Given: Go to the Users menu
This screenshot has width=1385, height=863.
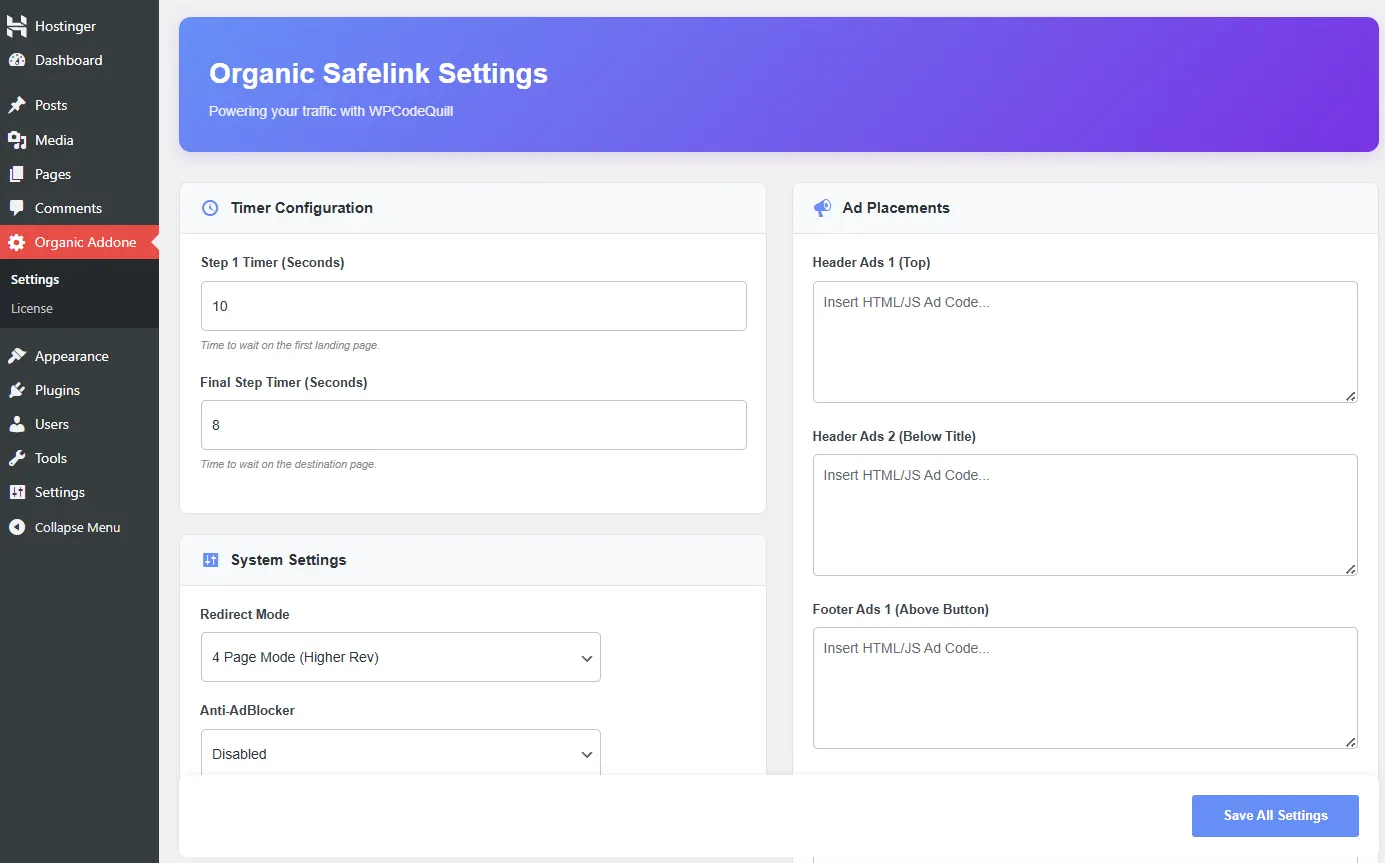Looking at the screenshot, I should (x=52, y=424).
